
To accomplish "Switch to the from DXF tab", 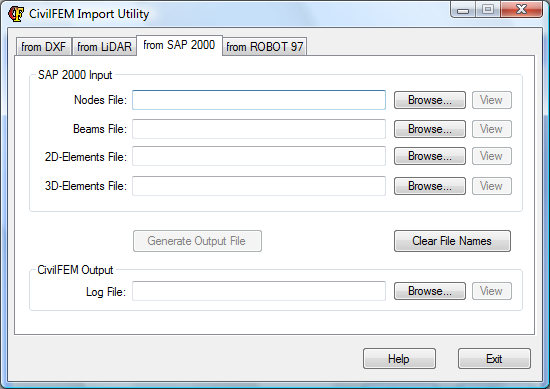I will 43,47.
